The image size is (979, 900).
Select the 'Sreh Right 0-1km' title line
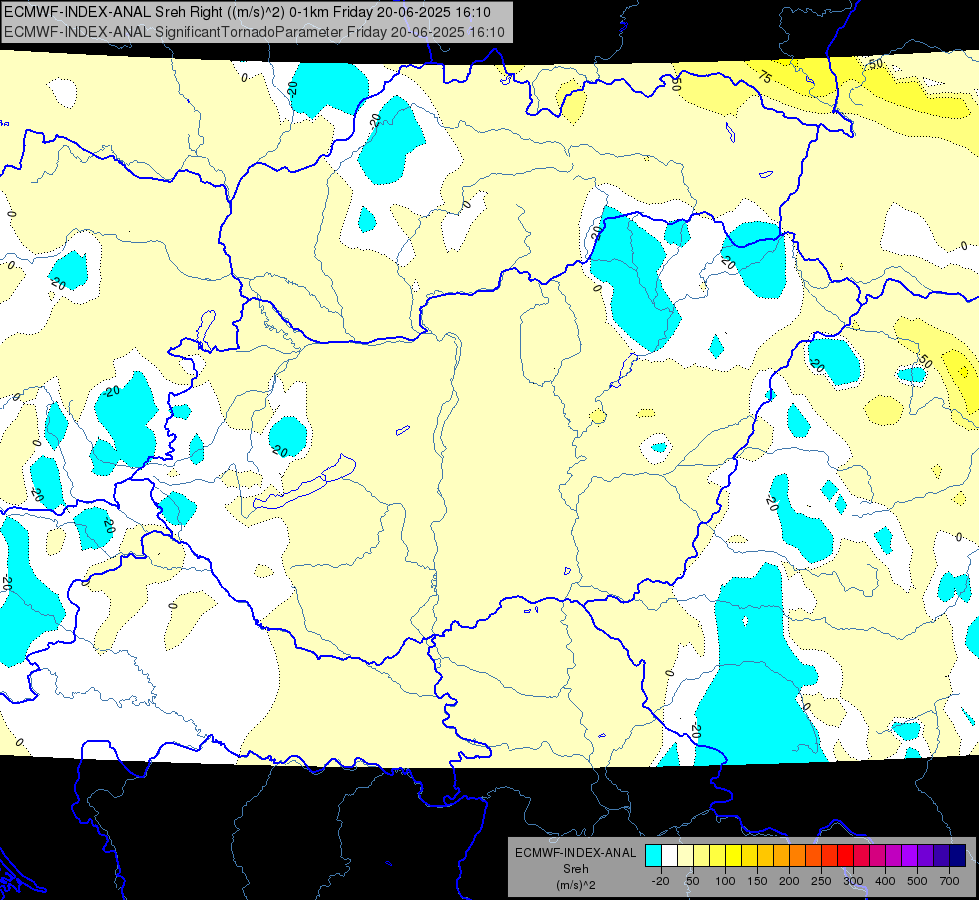[x=247, y=12]
